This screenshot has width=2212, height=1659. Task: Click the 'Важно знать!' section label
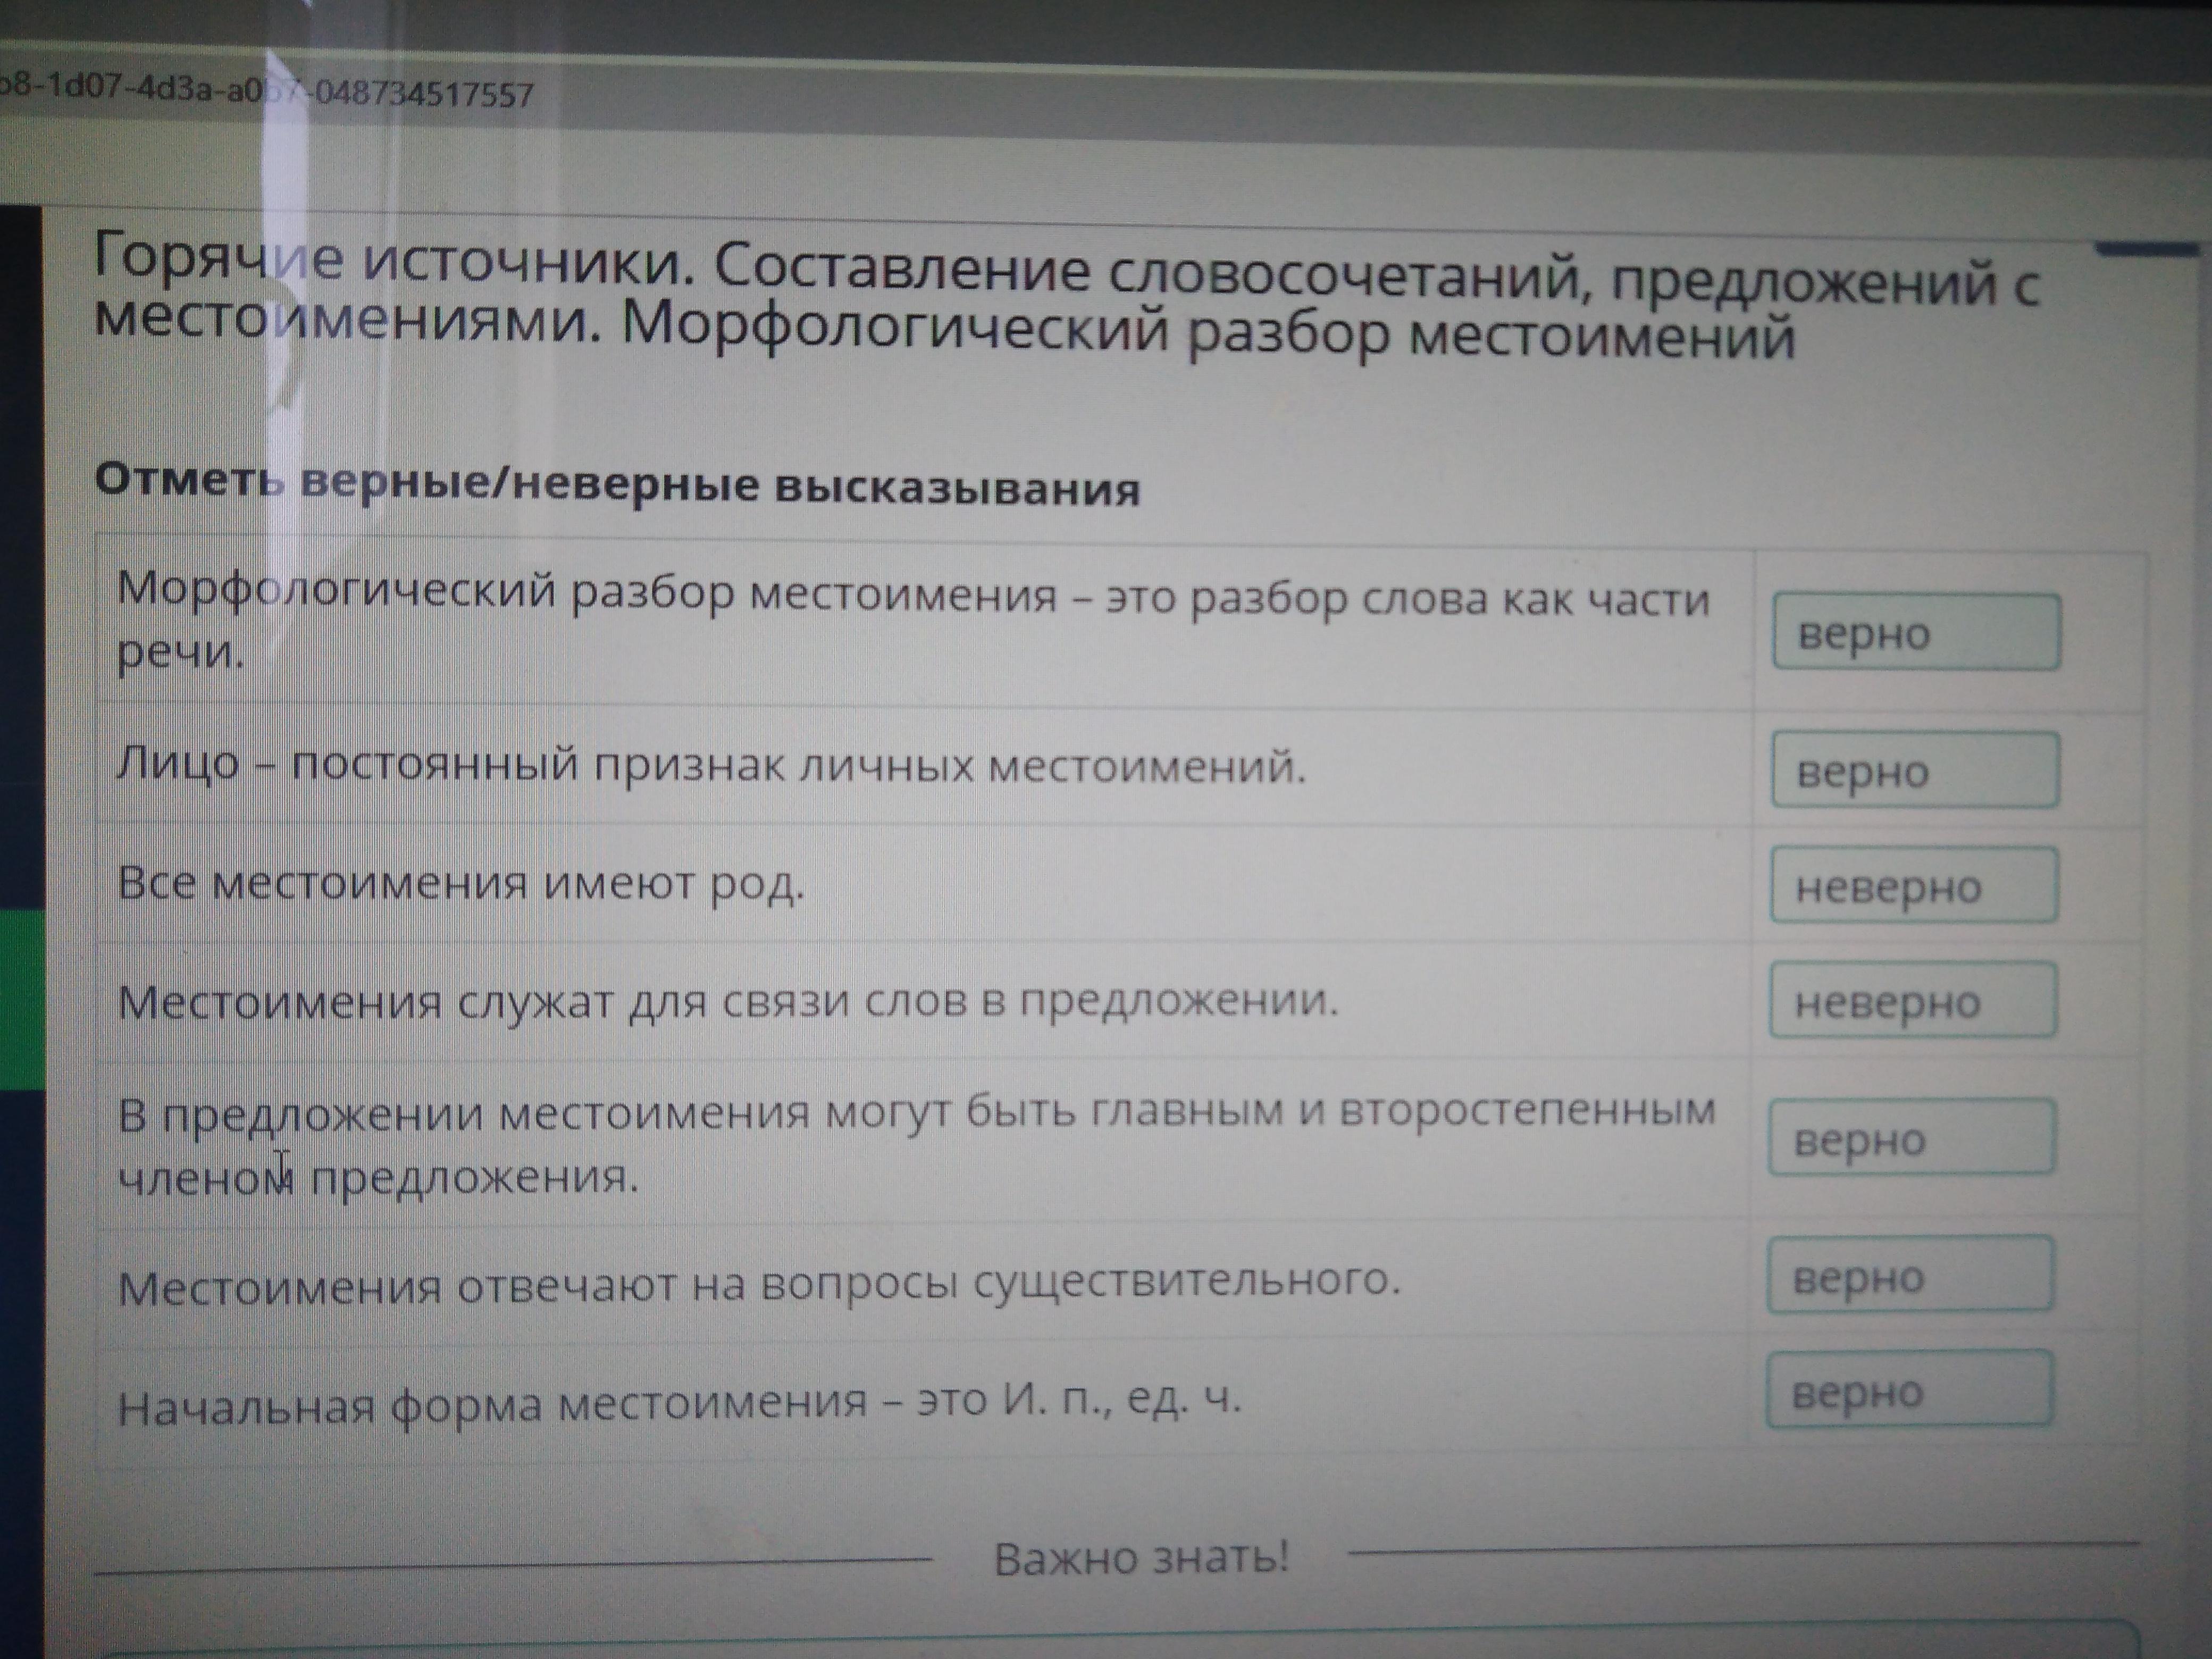click(1141, 1558)
